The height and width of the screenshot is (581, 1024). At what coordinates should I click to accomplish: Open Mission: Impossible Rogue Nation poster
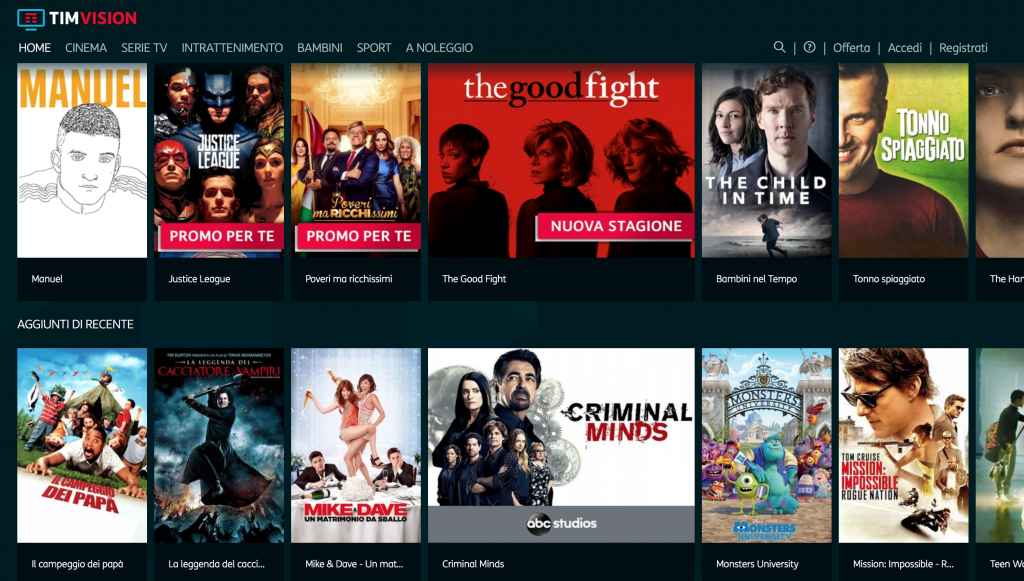(x=904, y=445)
